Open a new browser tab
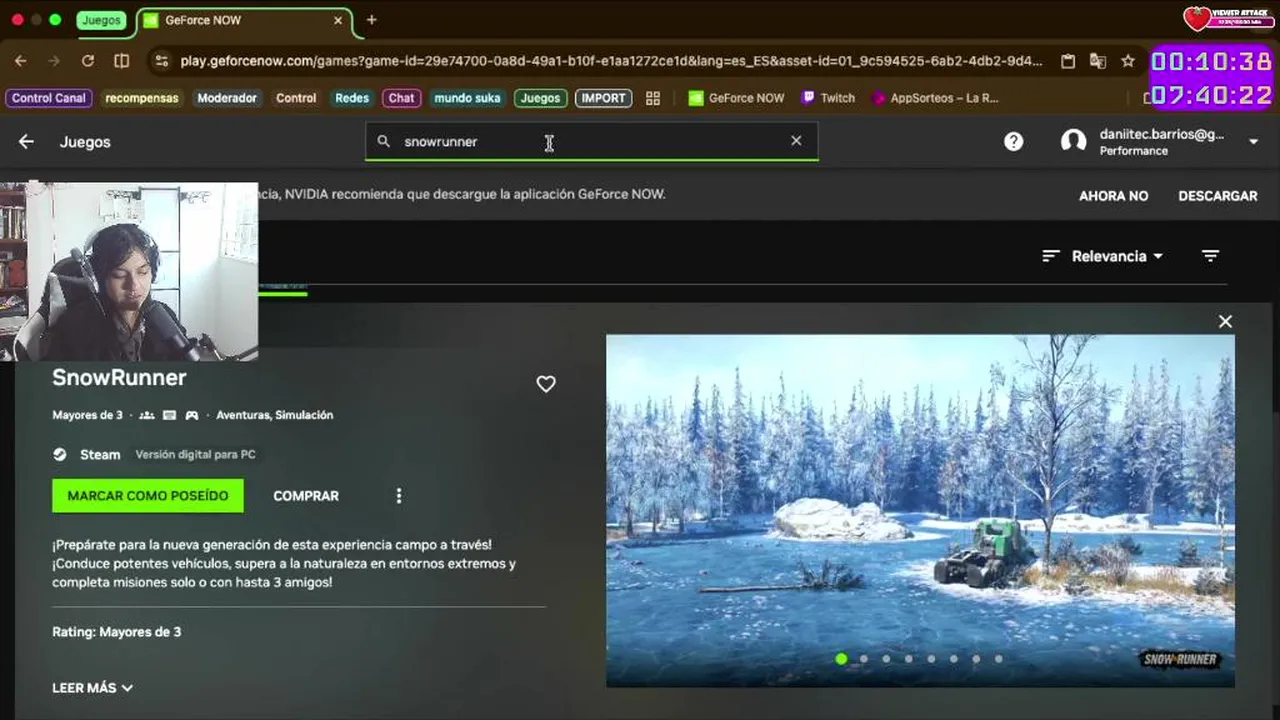1280x720 pixels. point(371,20)
